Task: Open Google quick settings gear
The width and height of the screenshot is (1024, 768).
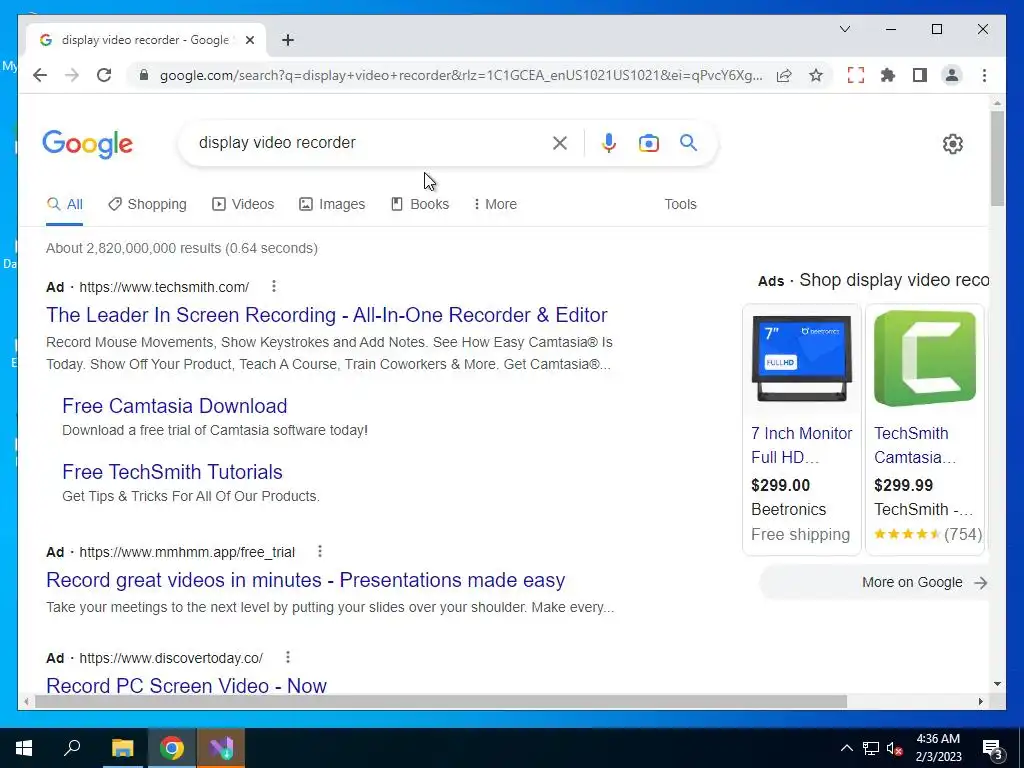Action: coord(953,144)
